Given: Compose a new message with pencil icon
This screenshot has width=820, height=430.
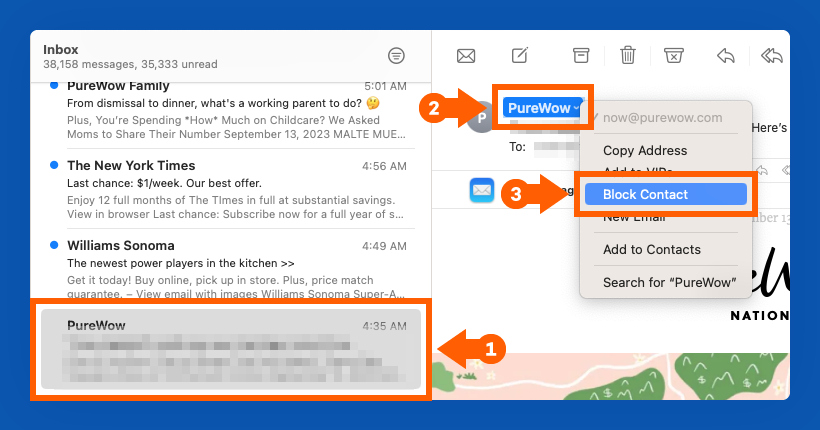Looking at the screenshot, I should pos(520,55).
